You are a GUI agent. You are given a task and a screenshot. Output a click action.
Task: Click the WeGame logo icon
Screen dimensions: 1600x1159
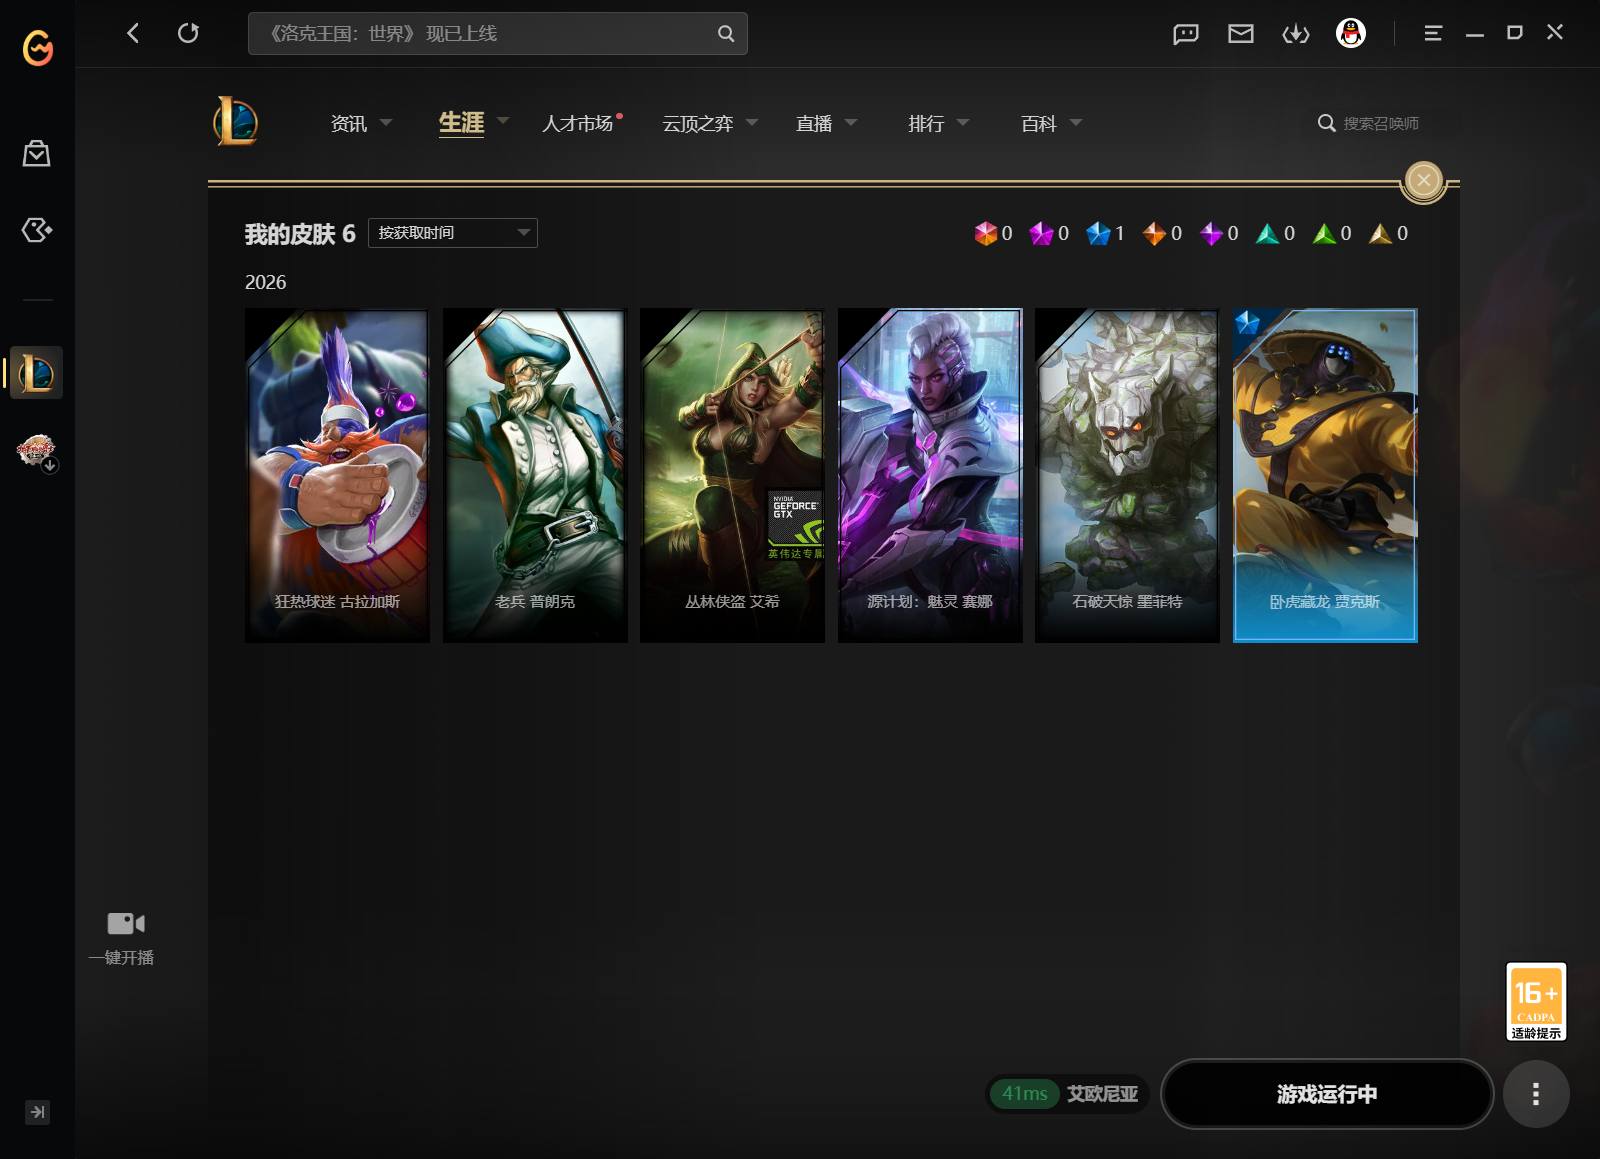[x=38, y=47]
